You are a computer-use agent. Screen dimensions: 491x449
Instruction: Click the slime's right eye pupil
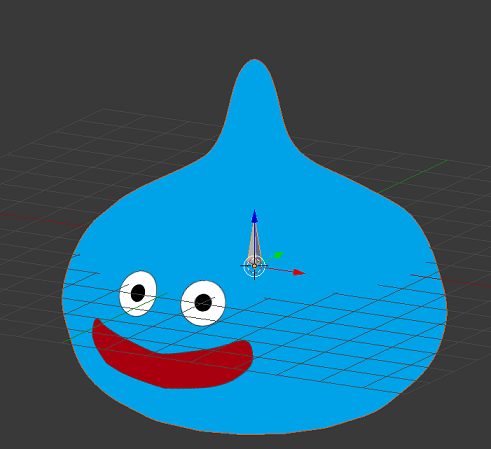(203, 302)
